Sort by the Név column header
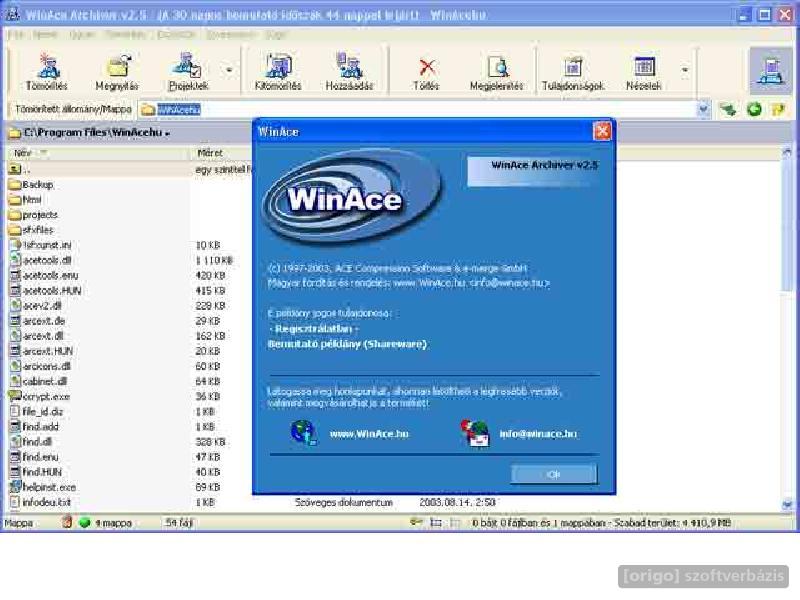The width and height of the screenshot is (800, 600). (x=23, y=153)
